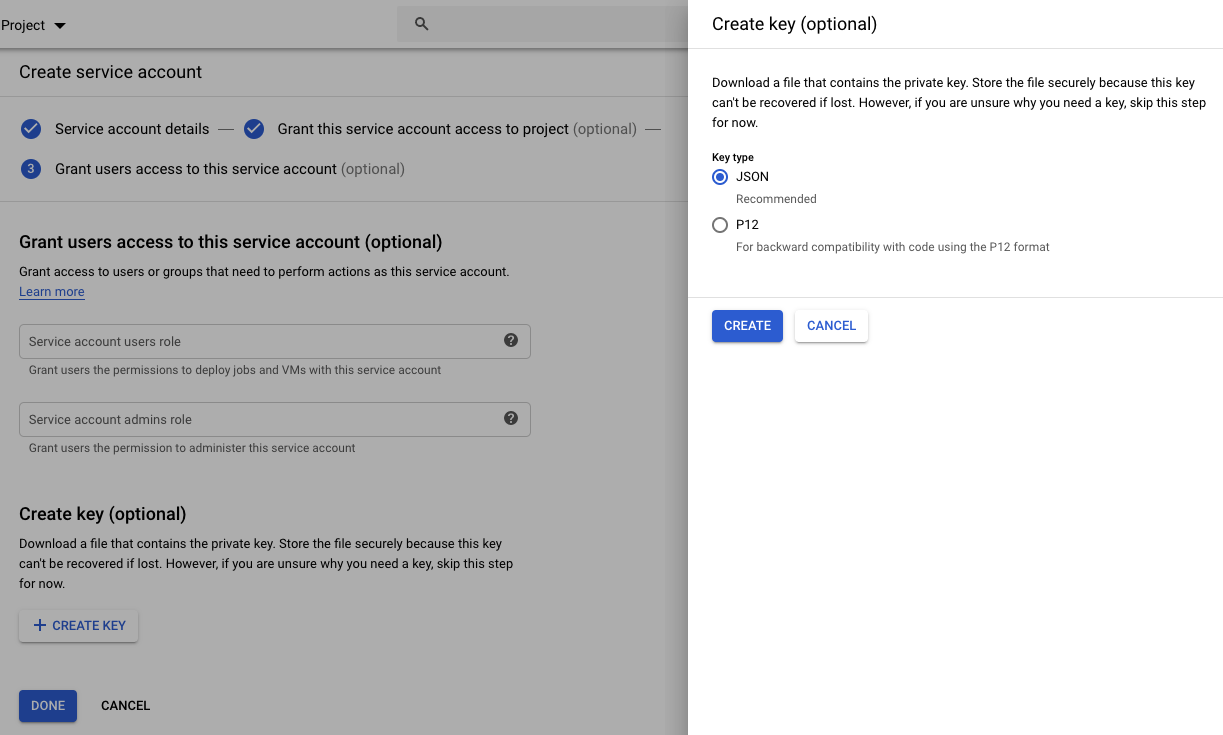The width and height of the screenshot is (1223, 735).
Task: Cancel service account creation at bottom
Action: [x=125, y=706]
